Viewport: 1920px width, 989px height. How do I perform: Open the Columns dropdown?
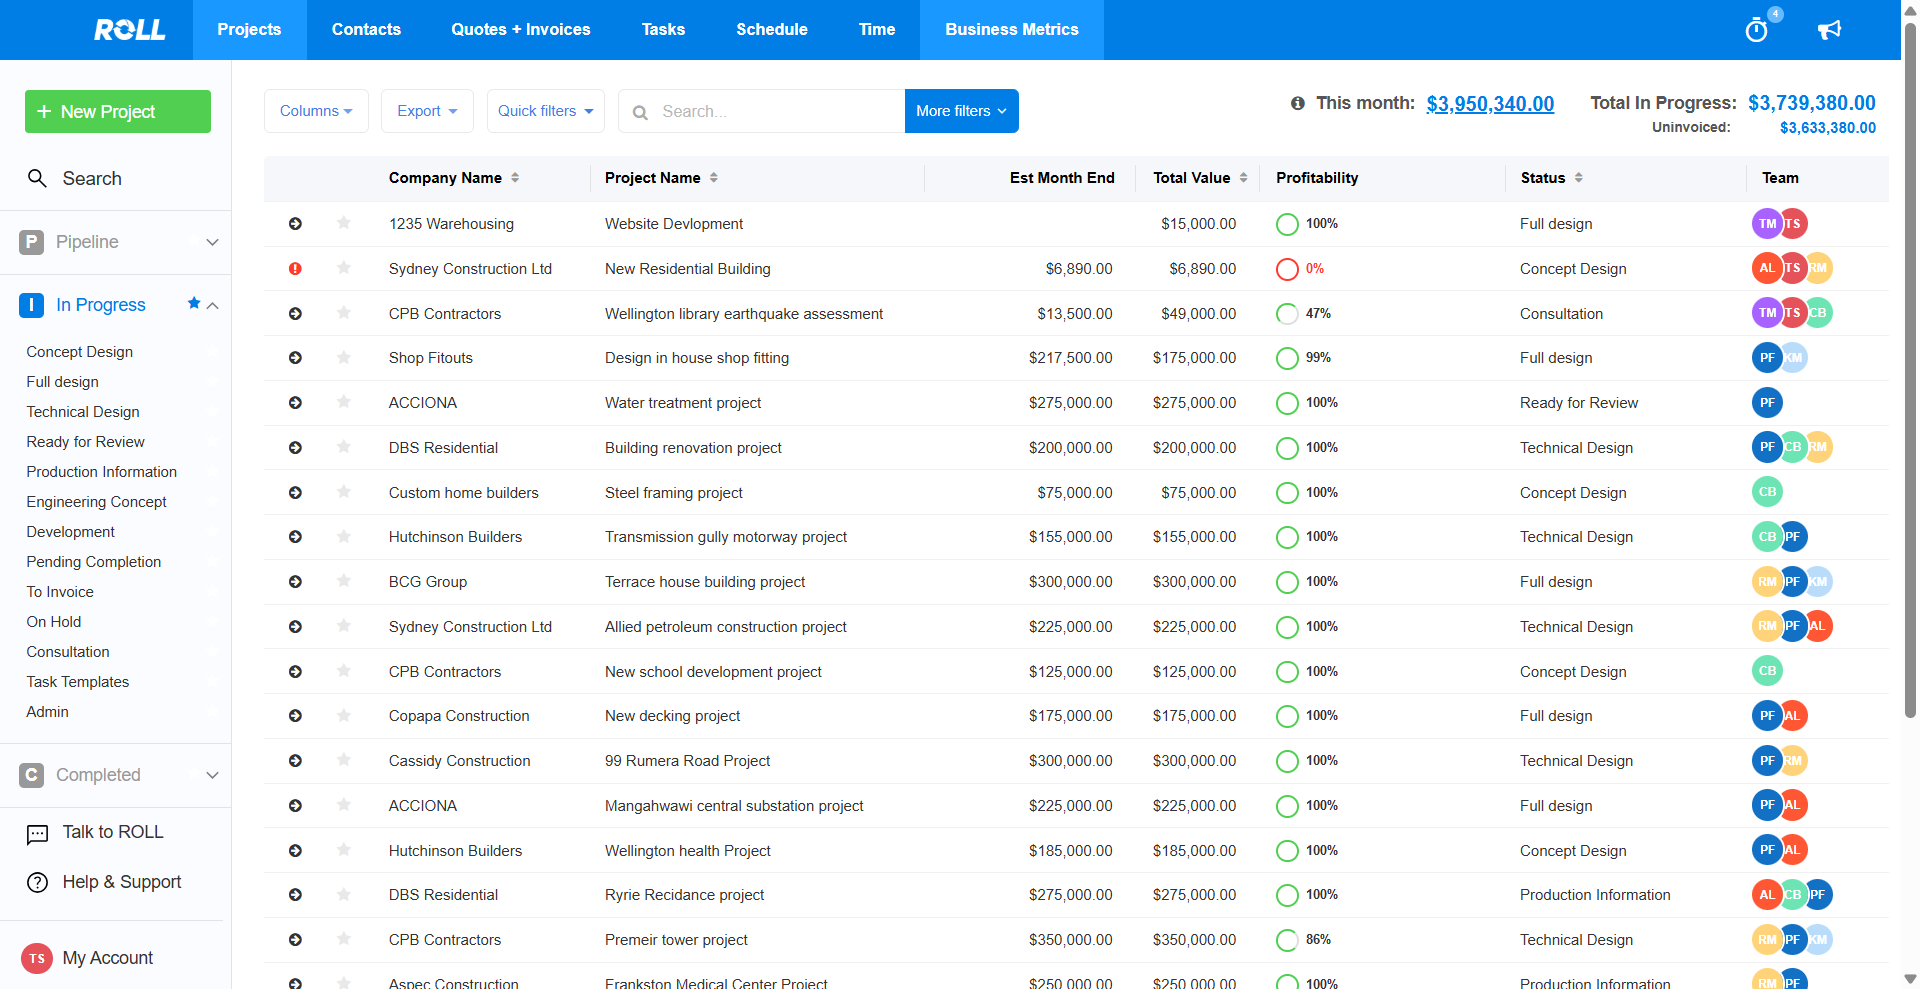[316, 111]
